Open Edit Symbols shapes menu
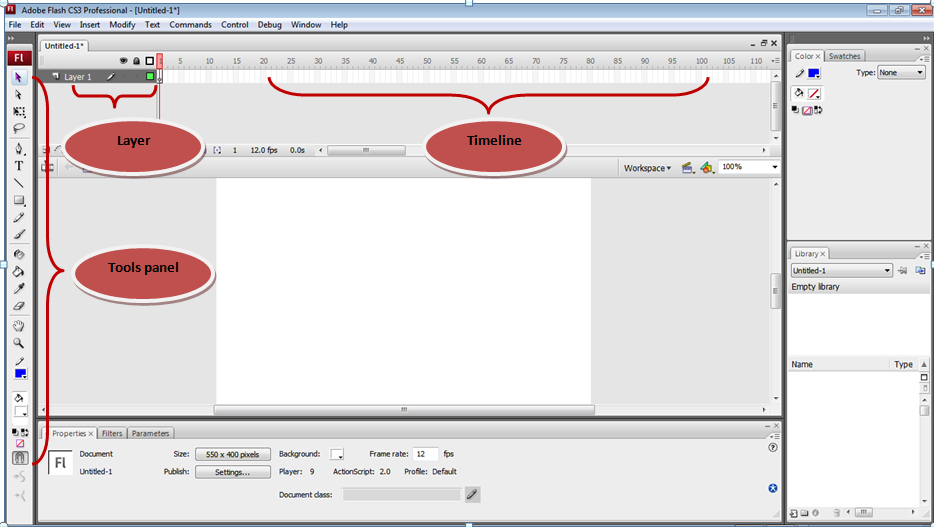Viewport: 934px width, 527px height. tap(706, 168)
